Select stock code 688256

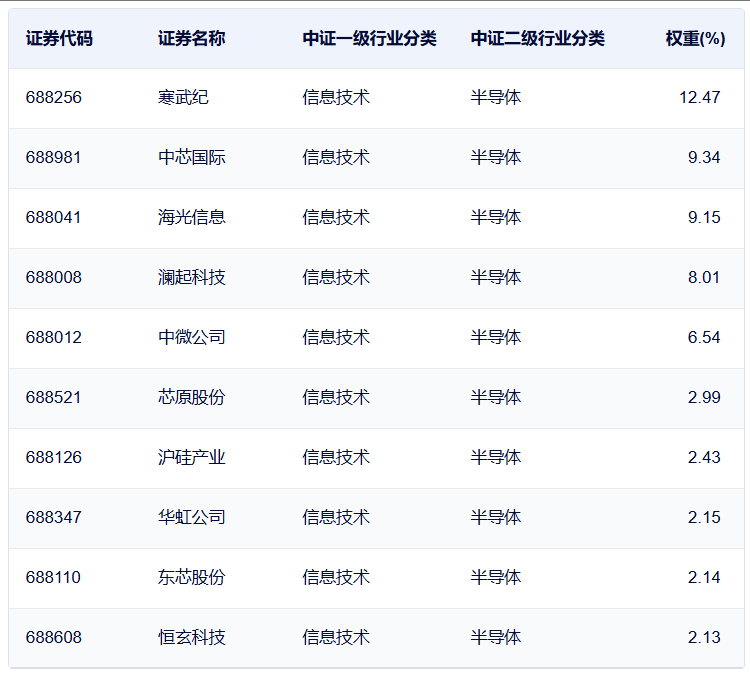(54, 98)
